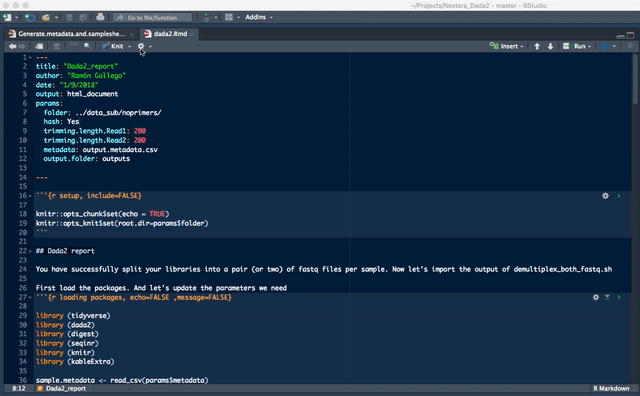Screen dimensions: 640x396
Task: Open the R Markdown file type selector
Action: (x=614, y=389)
